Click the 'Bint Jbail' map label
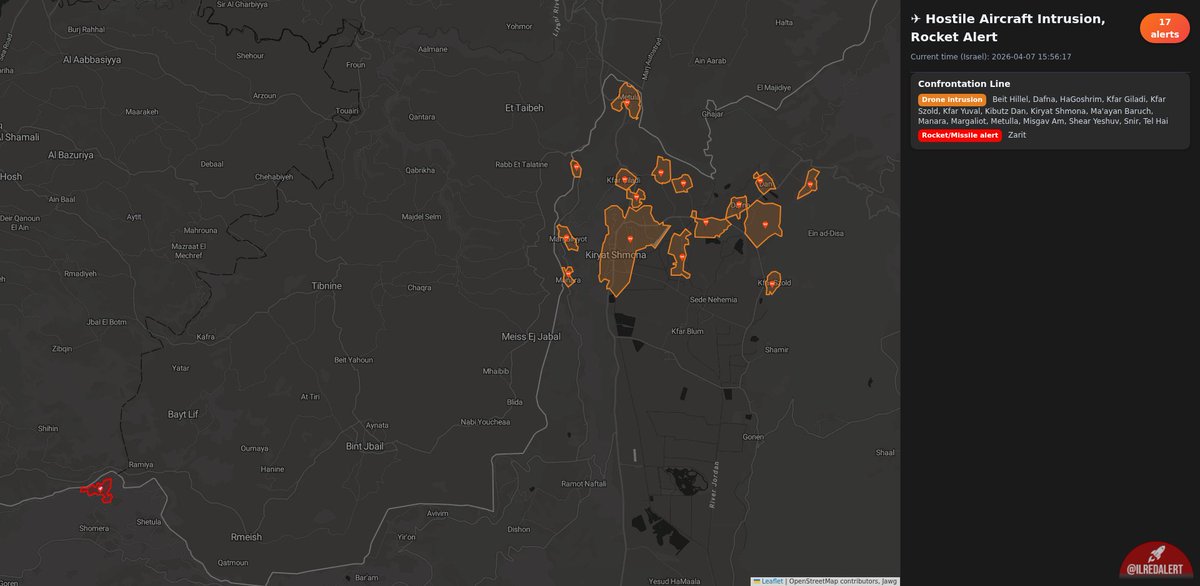 point(364,446)
